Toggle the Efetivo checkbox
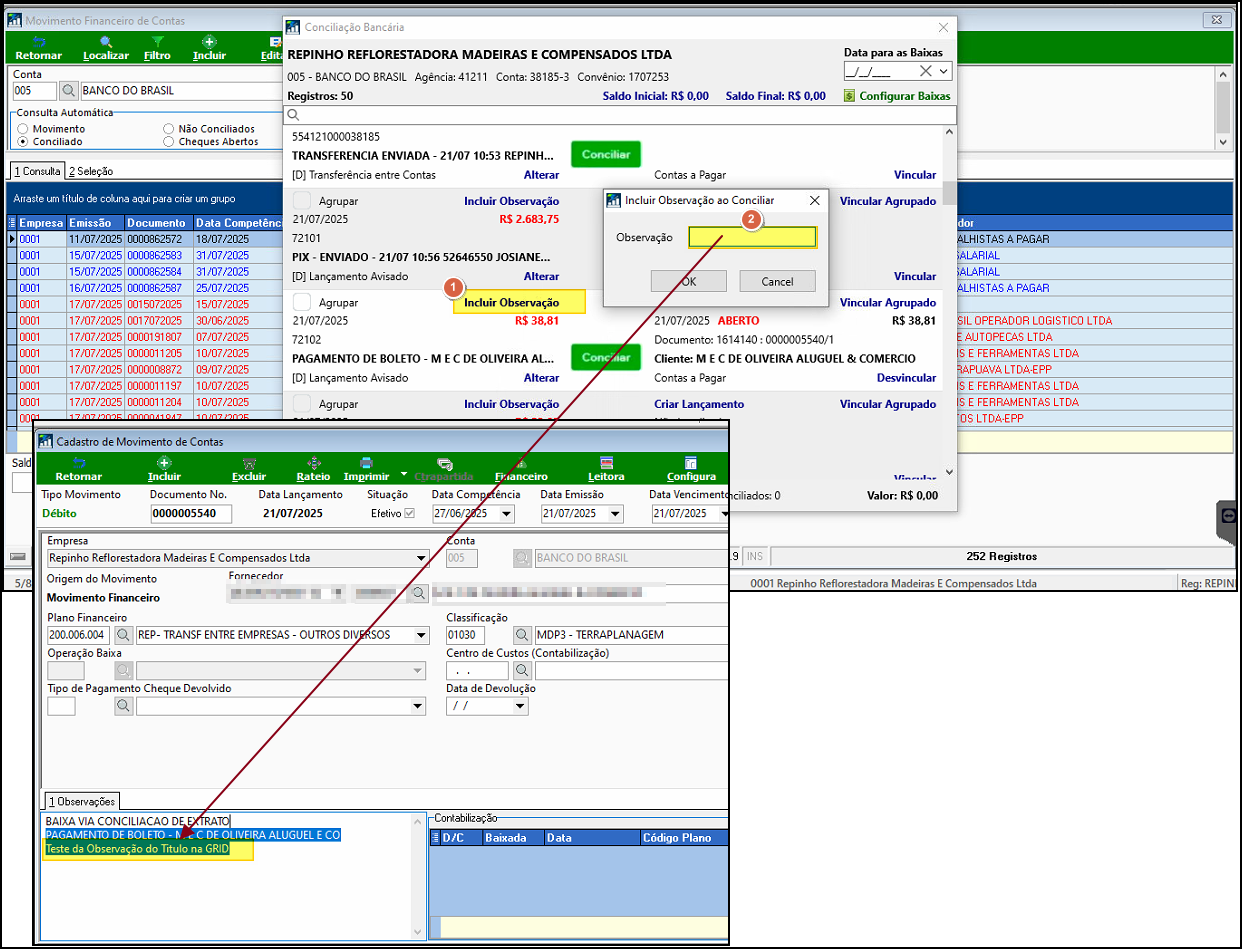This screenshot has height=949, width=1242. pos(409,513)
